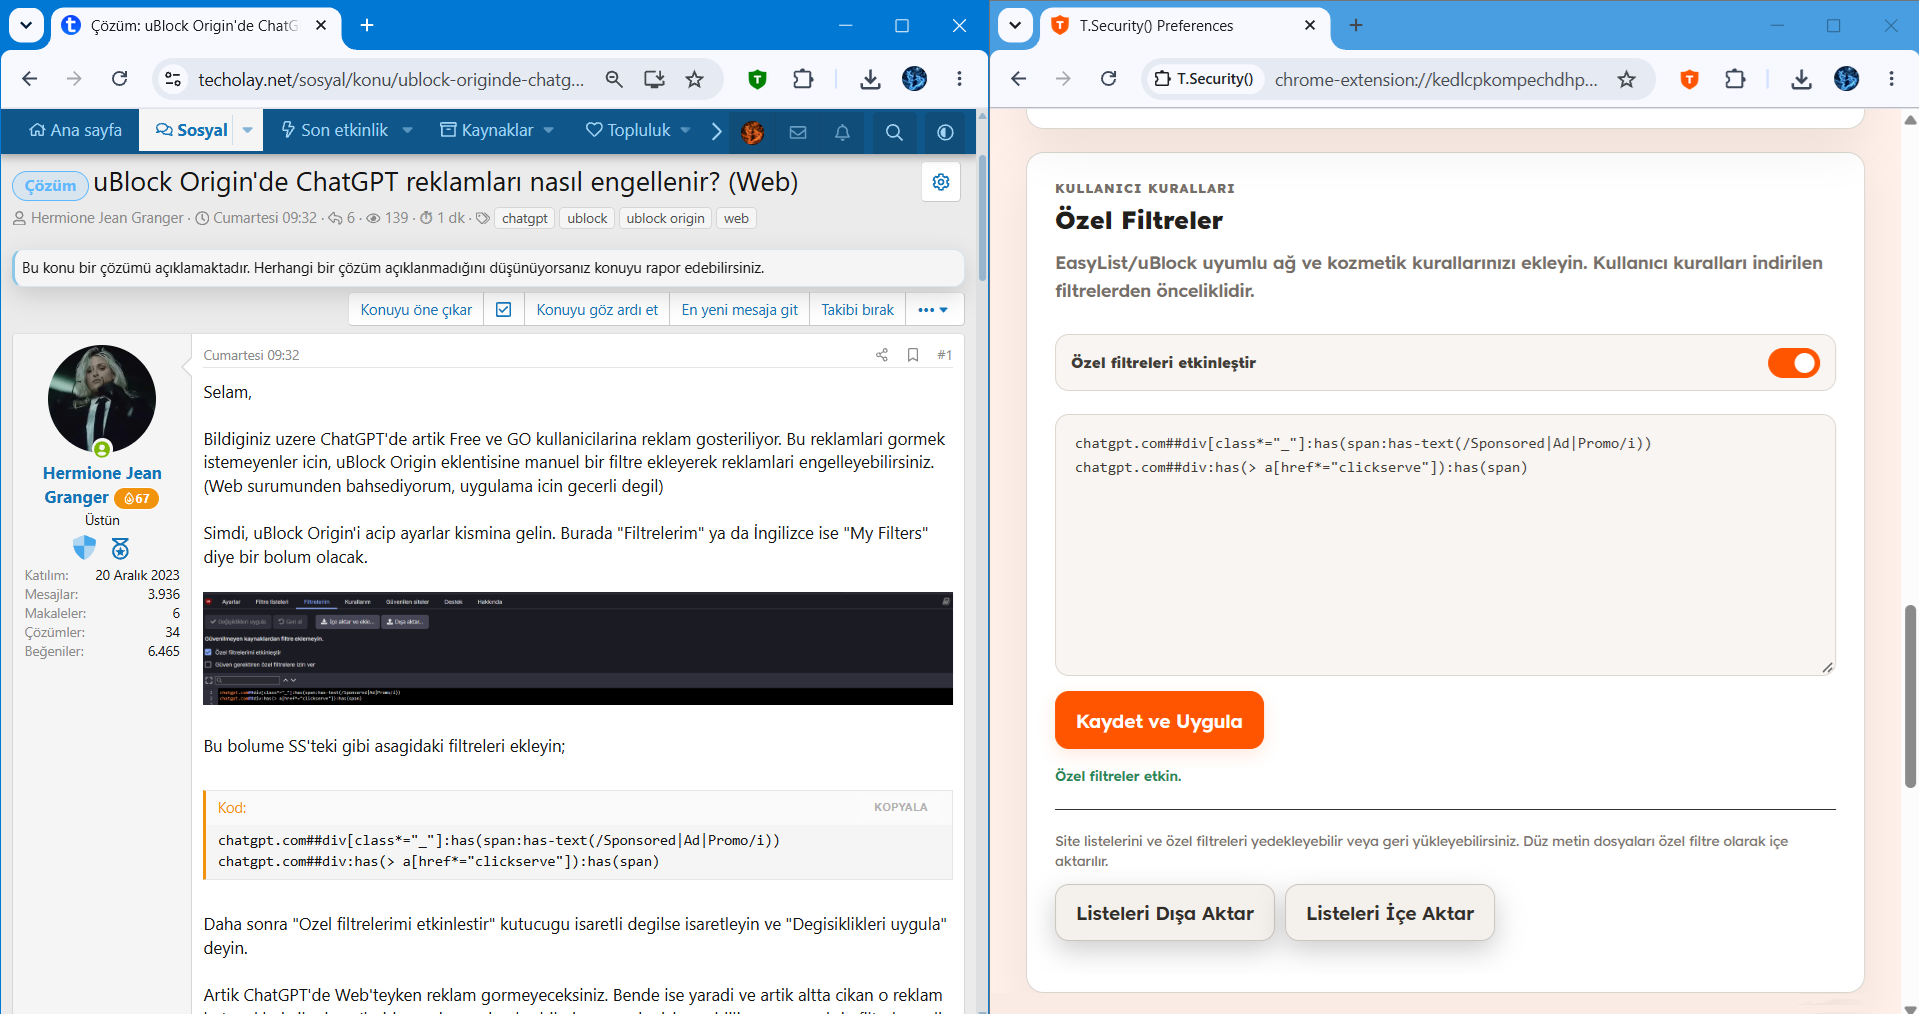Share post #1 with share icon

point(881,355)
